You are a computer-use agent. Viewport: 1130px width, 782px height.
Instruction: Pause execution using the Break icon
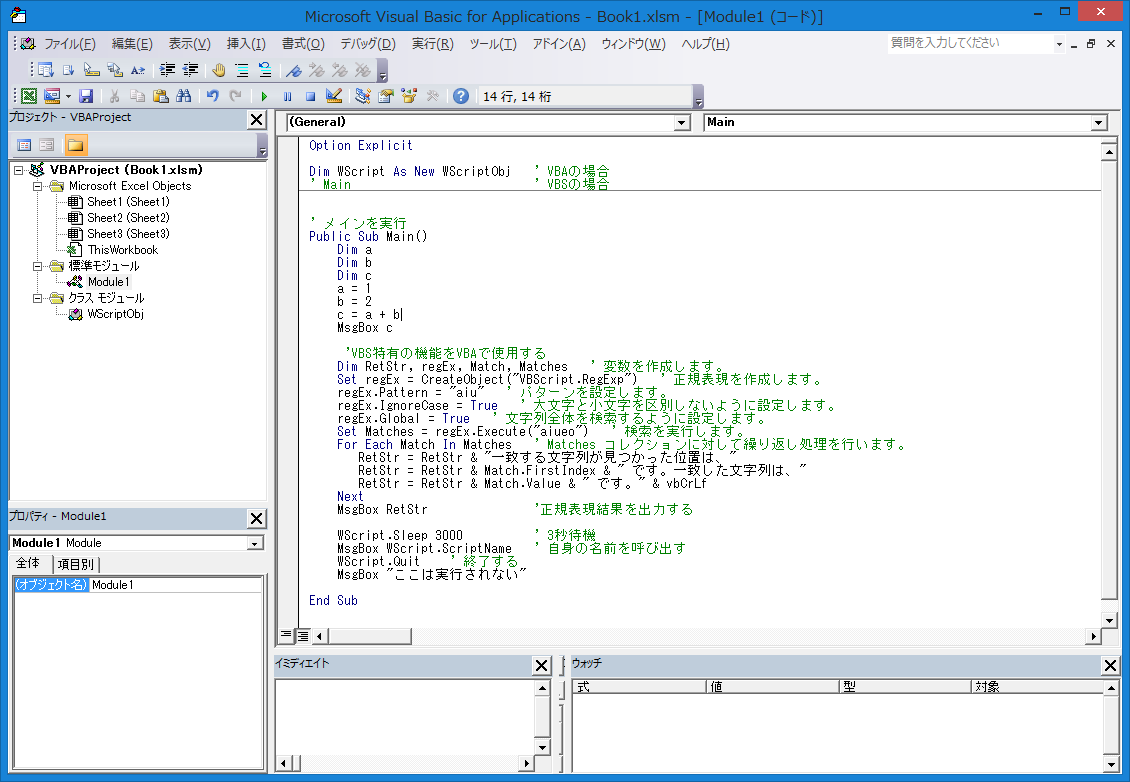(288, 97)
